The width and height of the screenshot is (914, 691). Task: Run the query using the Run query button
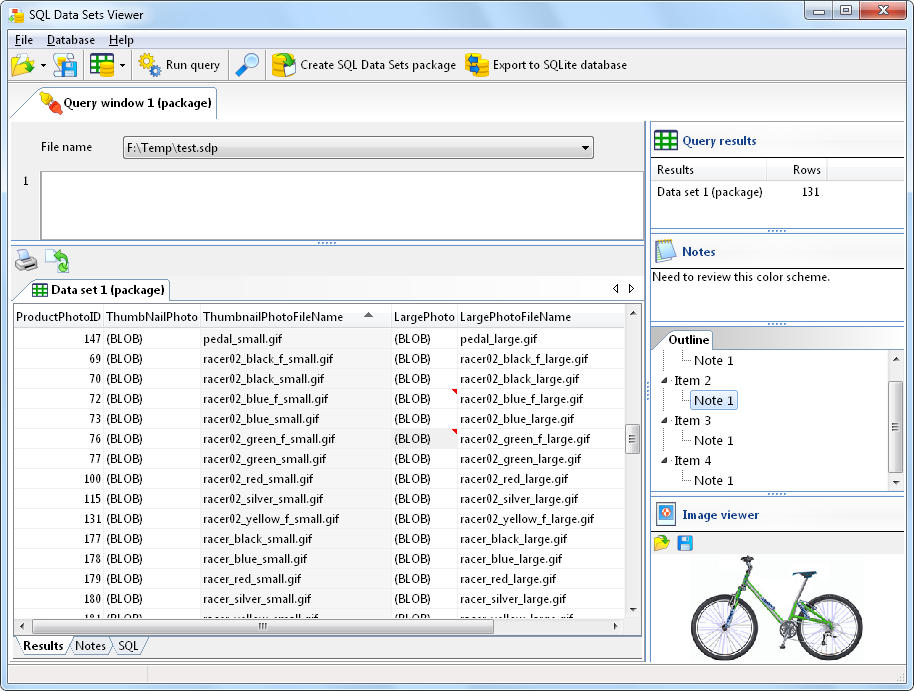[x=180, y=64]
